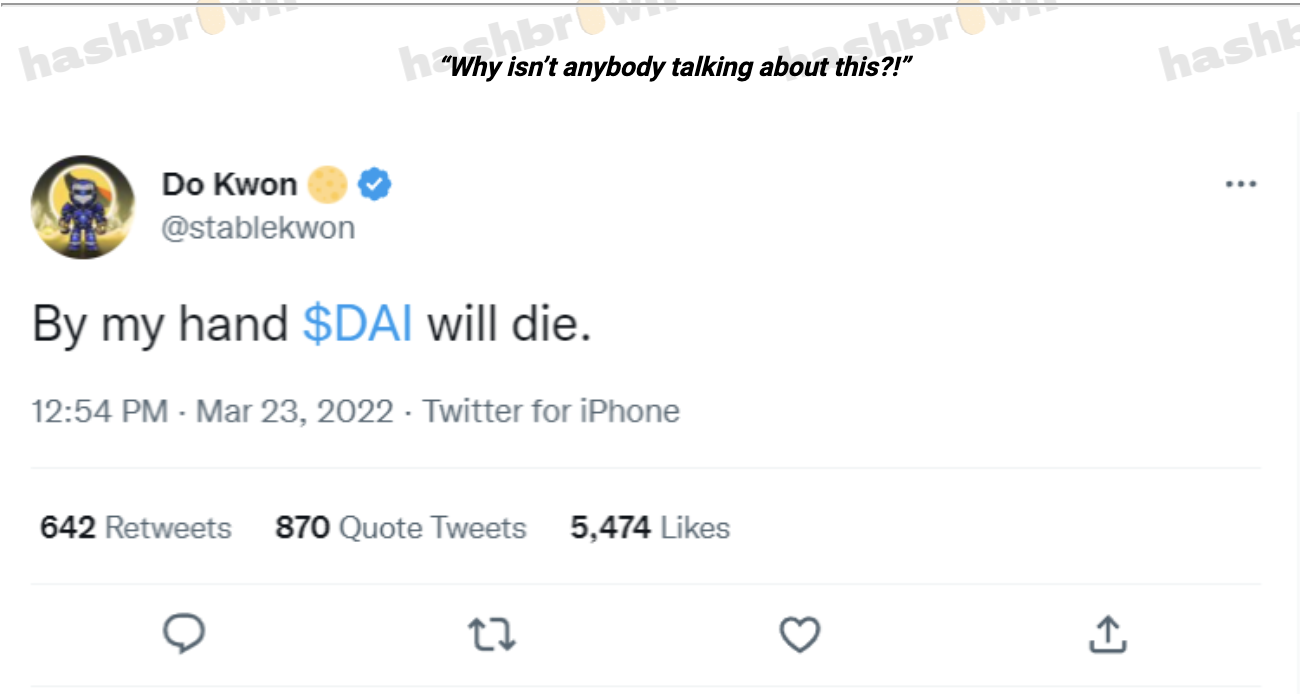Retweet this tweet using the arrows icon
The image size is (1300, 694).
coord(491,634)
